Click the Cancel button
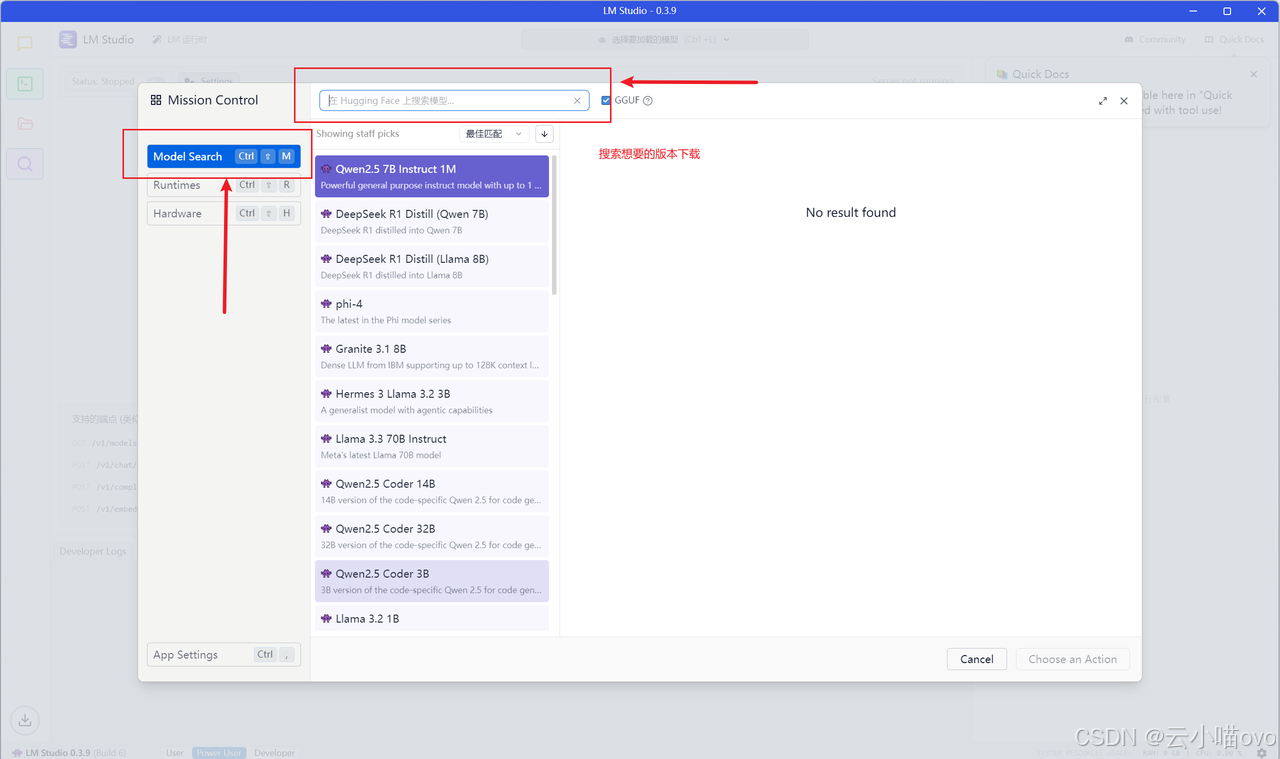Screen dimensions: 1280x759 977,659
